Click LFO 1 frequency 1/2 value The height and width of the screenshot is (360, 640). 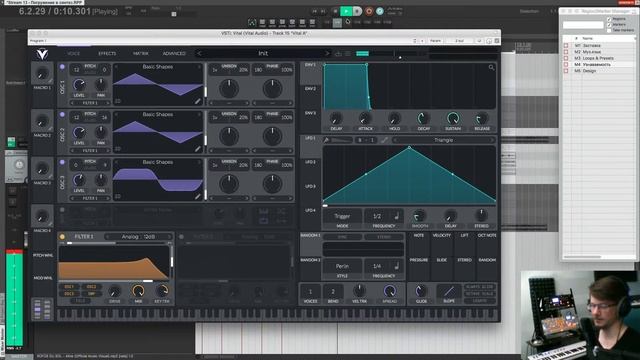click(377, 216)
